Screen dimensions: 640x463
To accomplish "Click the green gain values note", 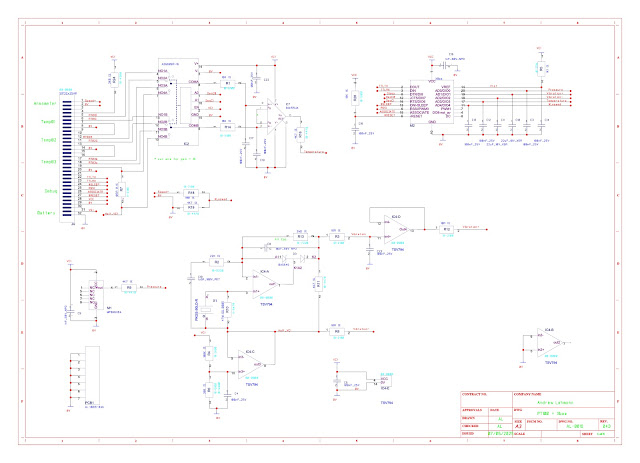I will (x=175, y=159).
